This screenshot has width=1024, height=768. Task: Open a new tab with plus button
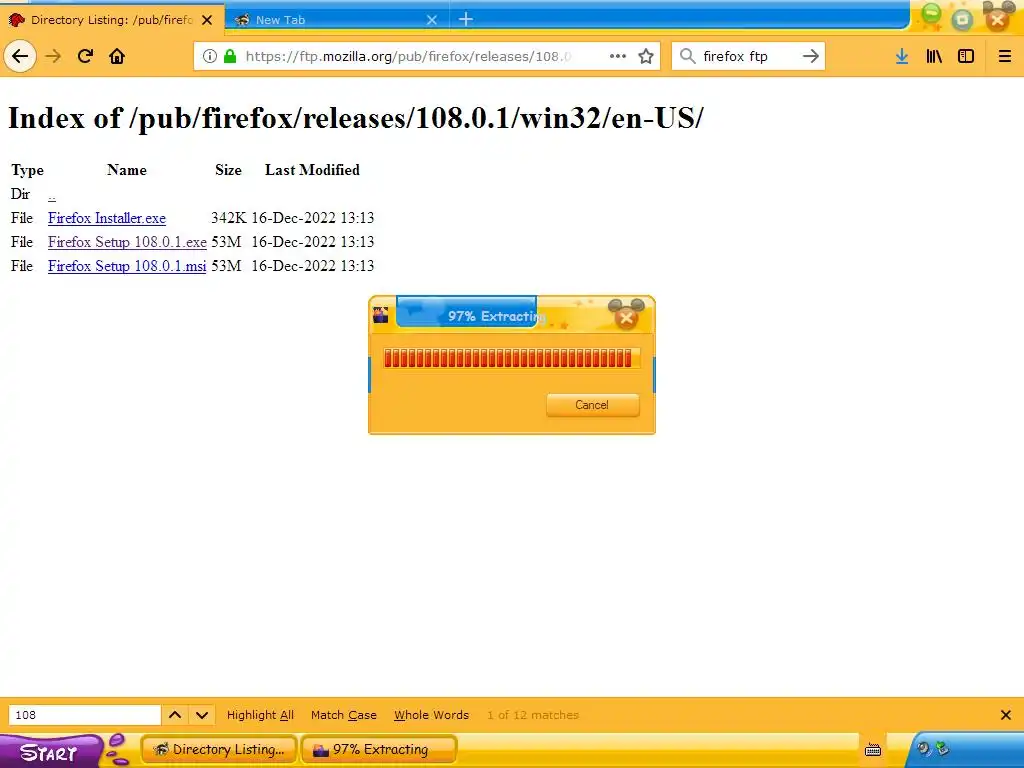tap(466, 20)
